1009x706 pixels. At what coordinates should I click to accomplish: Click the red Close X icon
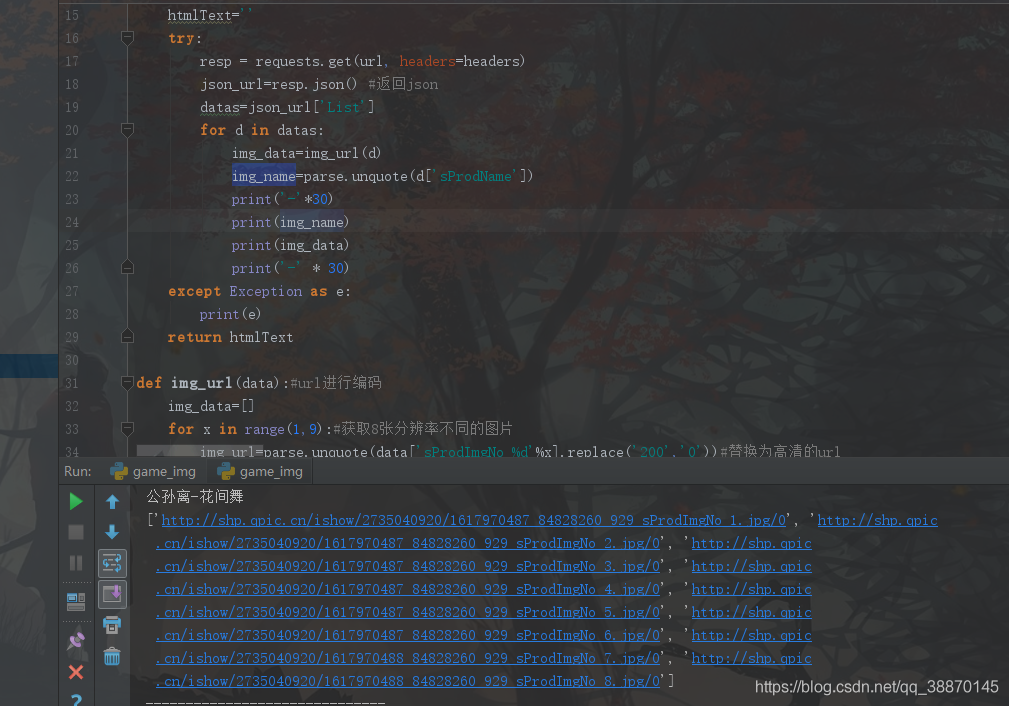pos(76,672)
